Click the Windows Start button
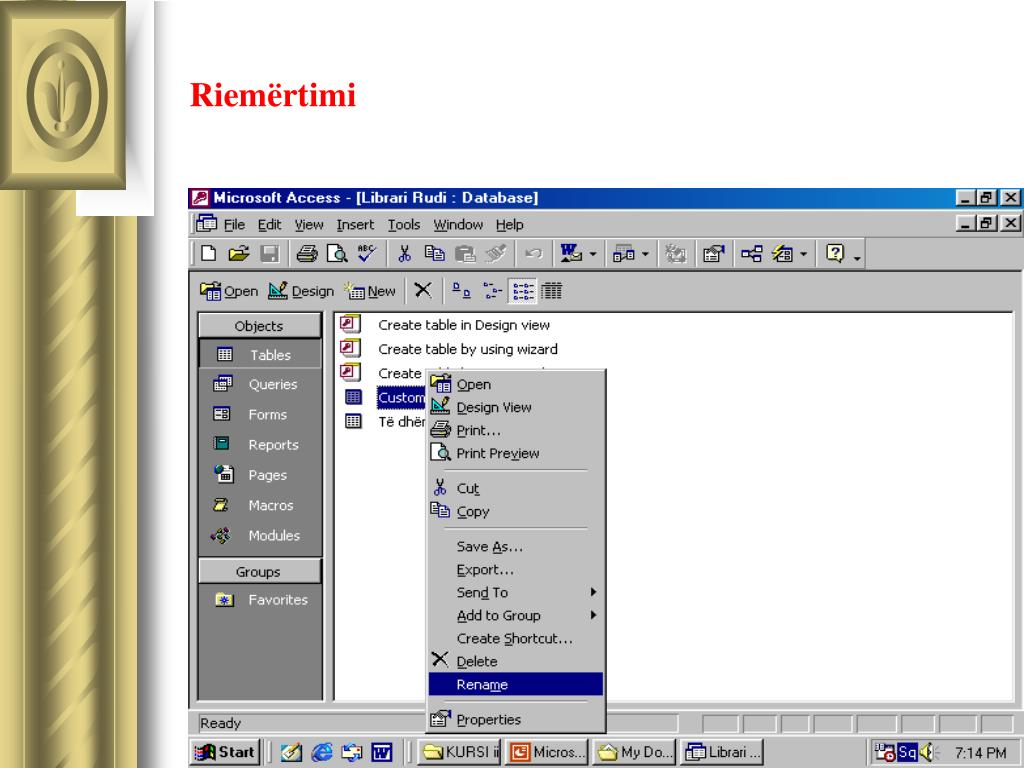This screenshot has height=768, width=1024. click(225, 752)
